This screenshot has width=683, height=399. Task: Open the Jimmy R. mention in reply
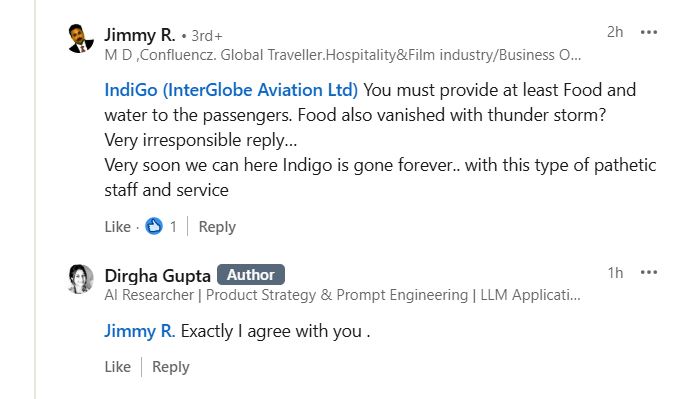[x=139, y=331]
